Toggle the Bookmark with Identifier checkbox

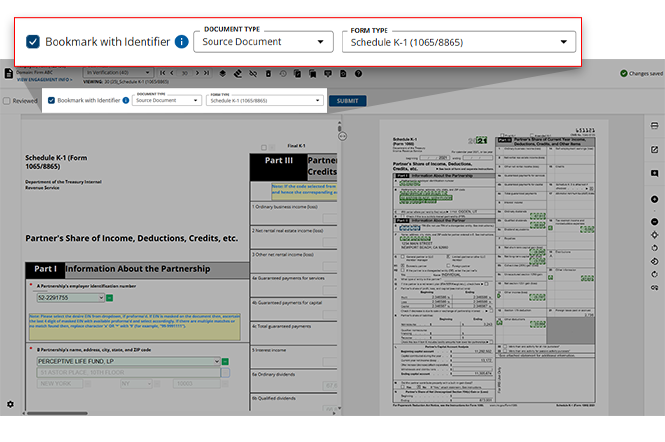pyautogui.click(x=33, y=42)
